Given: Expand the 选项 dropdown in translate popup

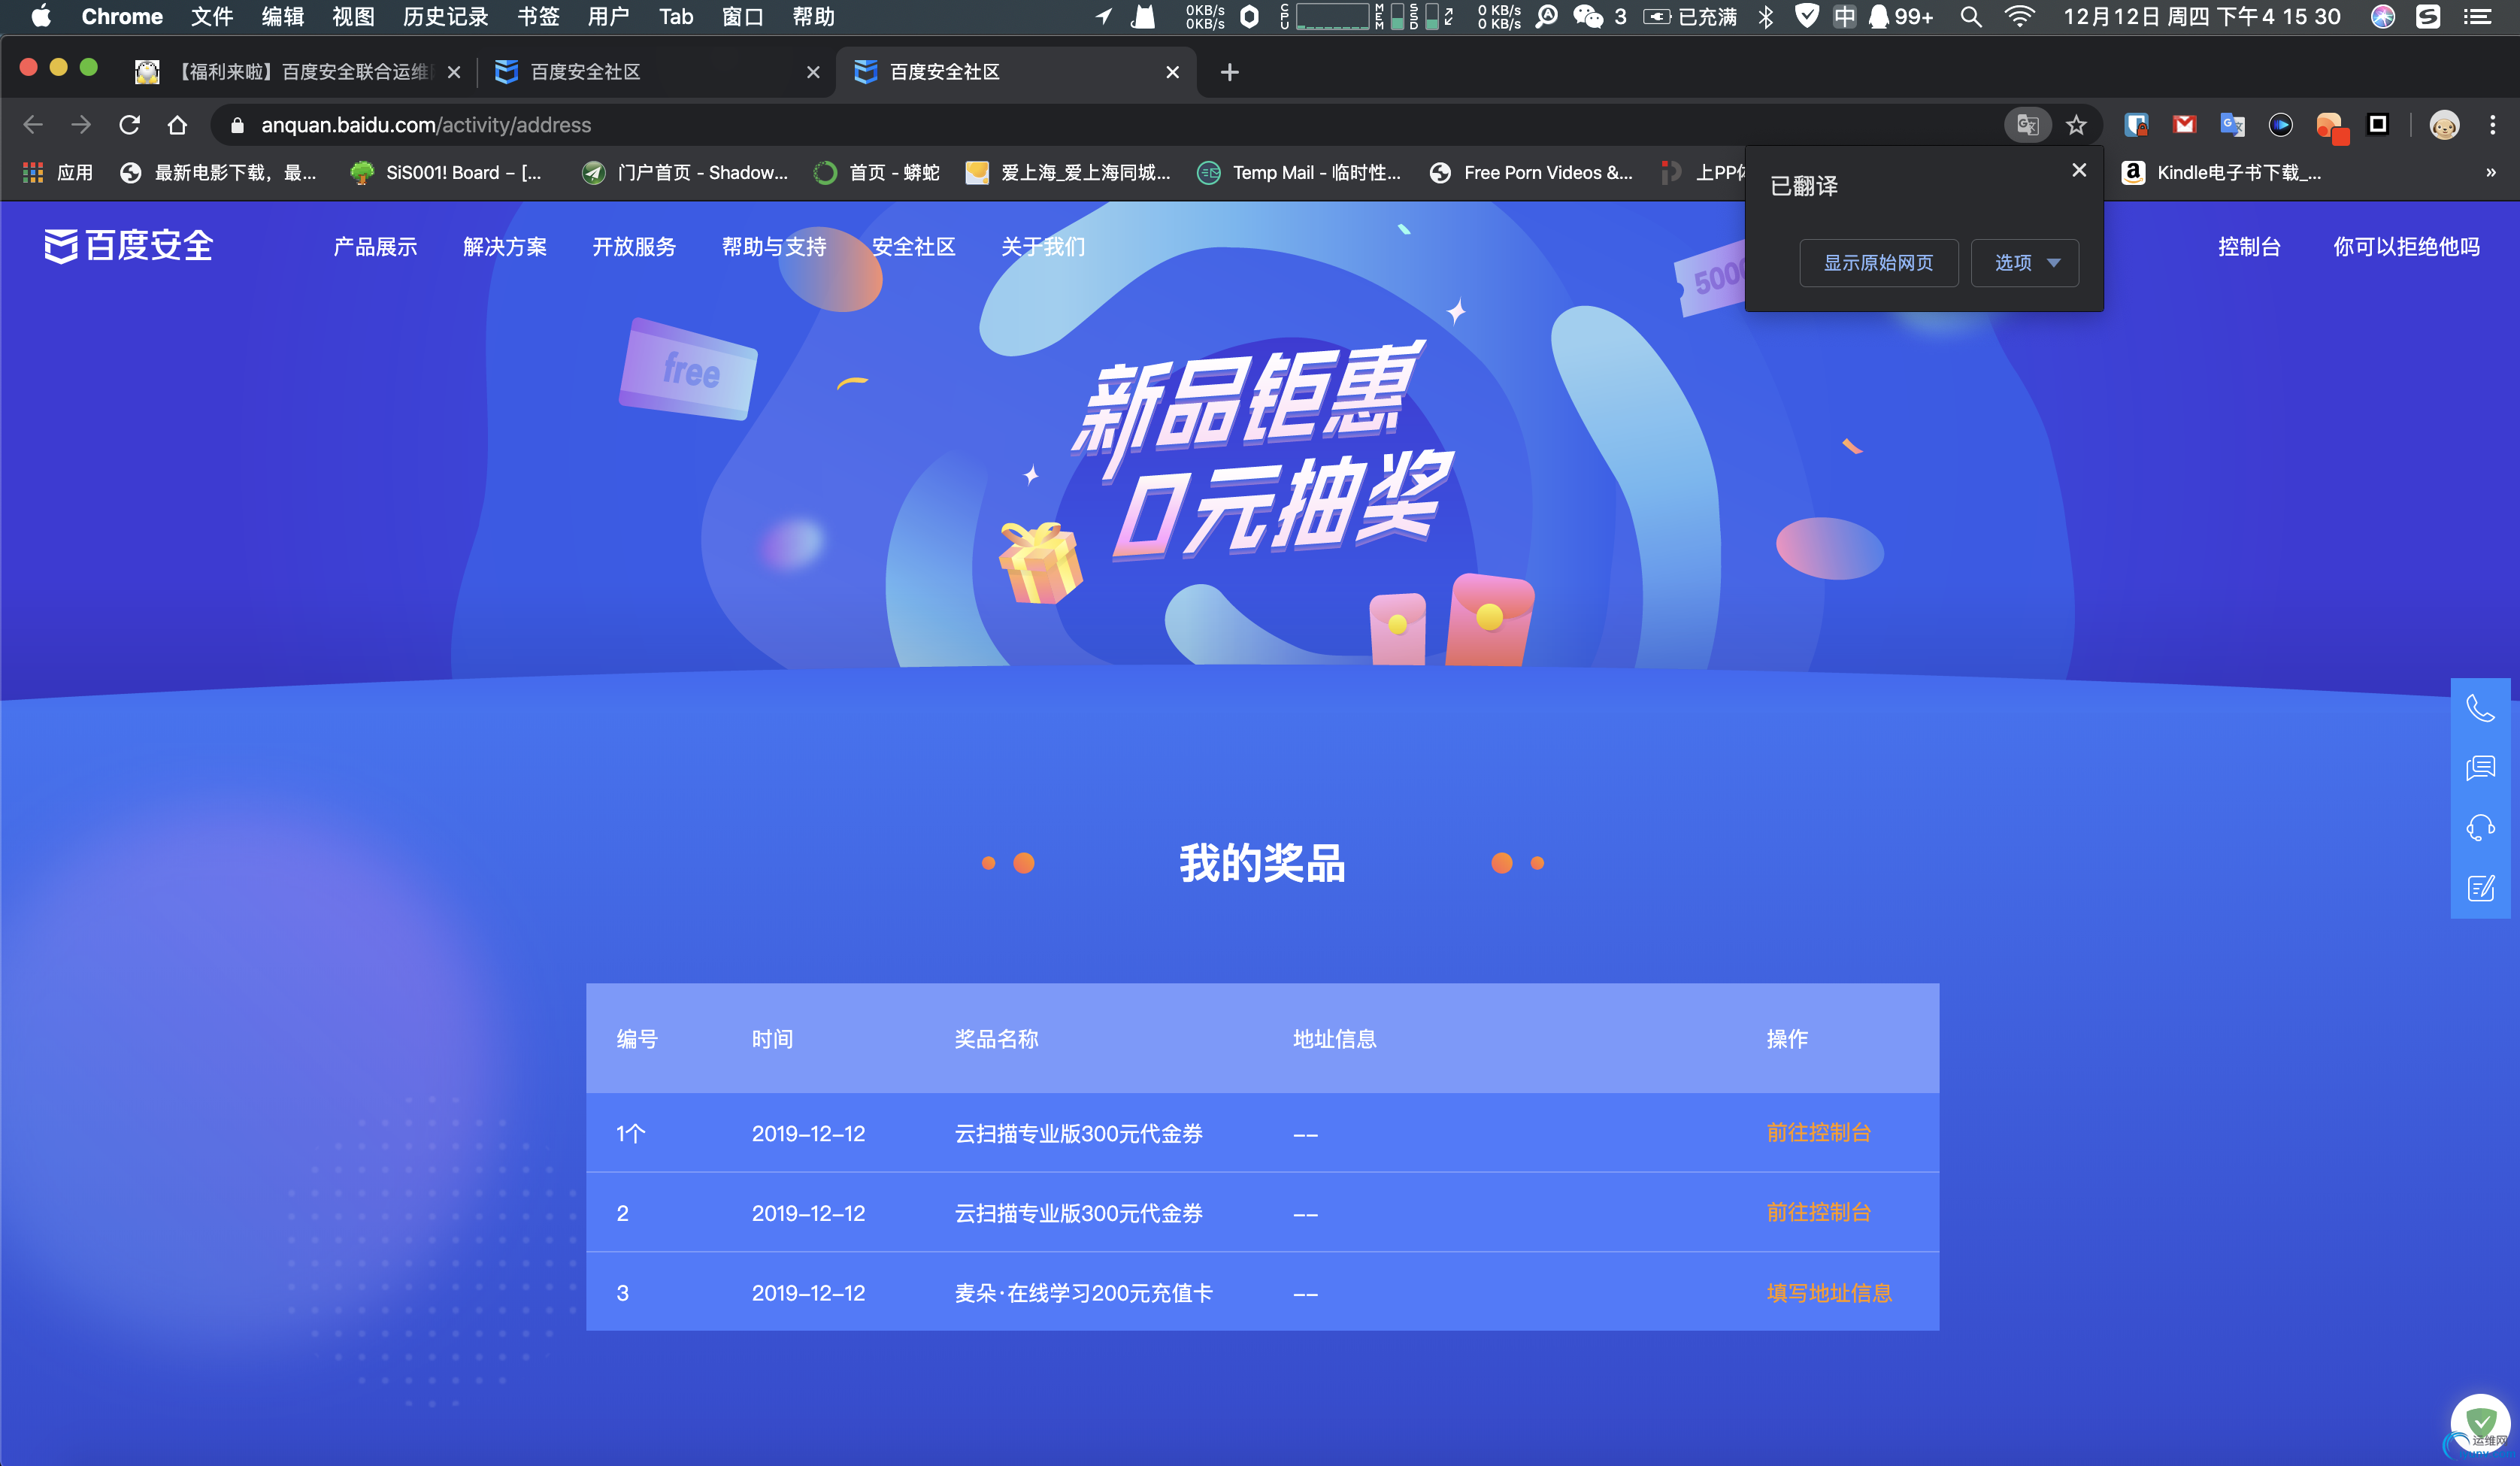Looking at the screenshot, I should (2024, 263).
